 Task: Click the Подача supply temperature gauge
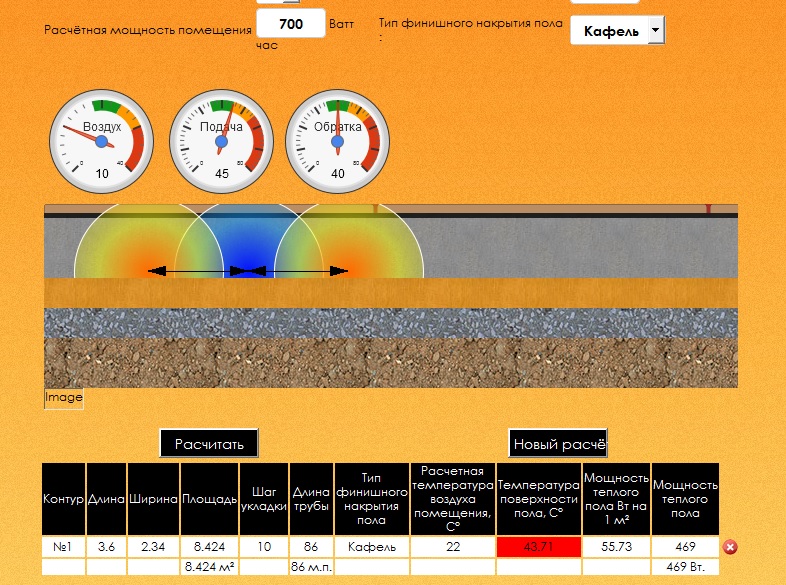coord(221,141)
